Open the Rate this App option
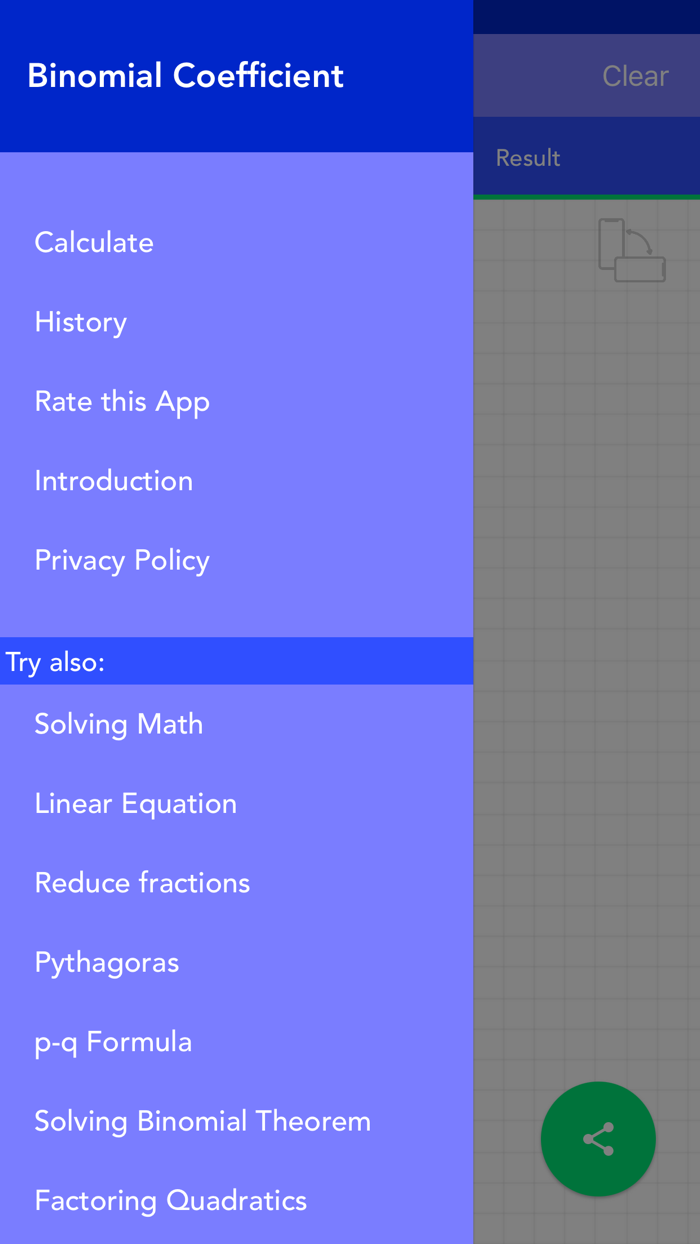Screen dimensions: 700x1244 122,401
